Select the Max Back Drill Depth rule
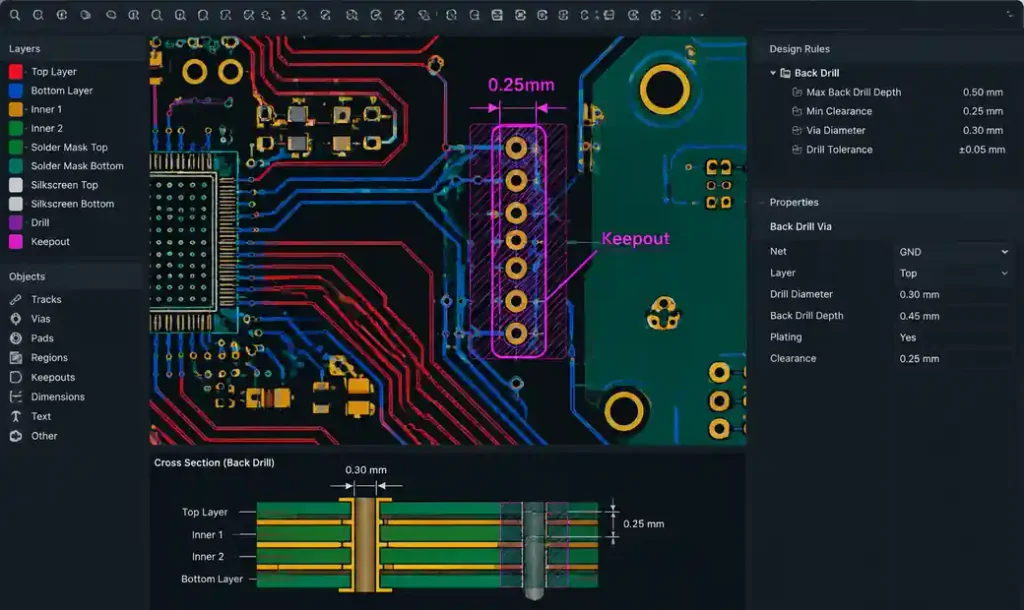This screenshot has height=610, width=1024. 853,92
